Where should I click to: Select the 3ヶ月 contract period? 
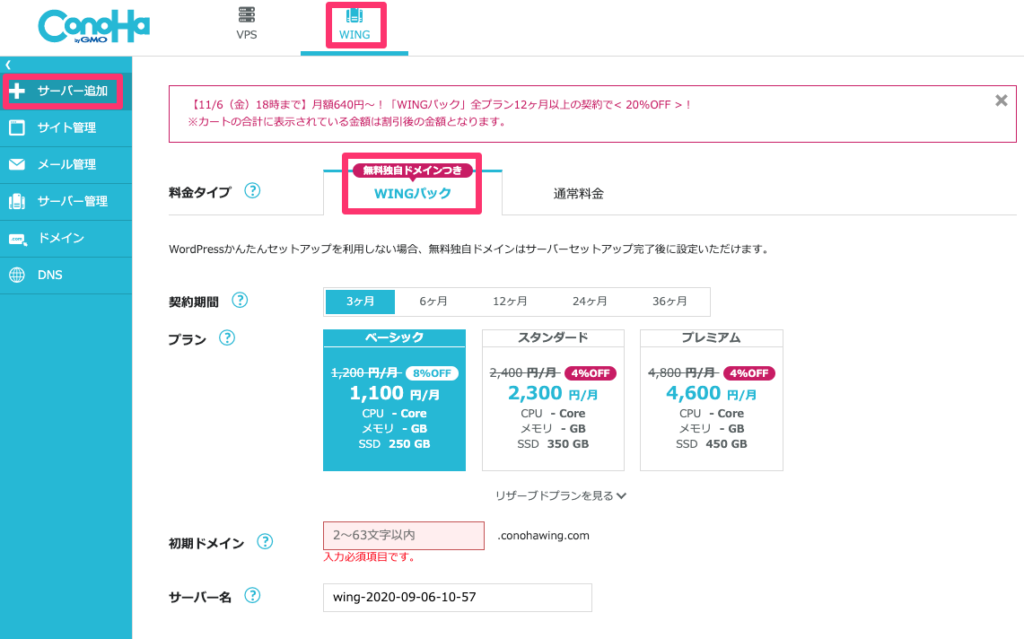[360, 301]
